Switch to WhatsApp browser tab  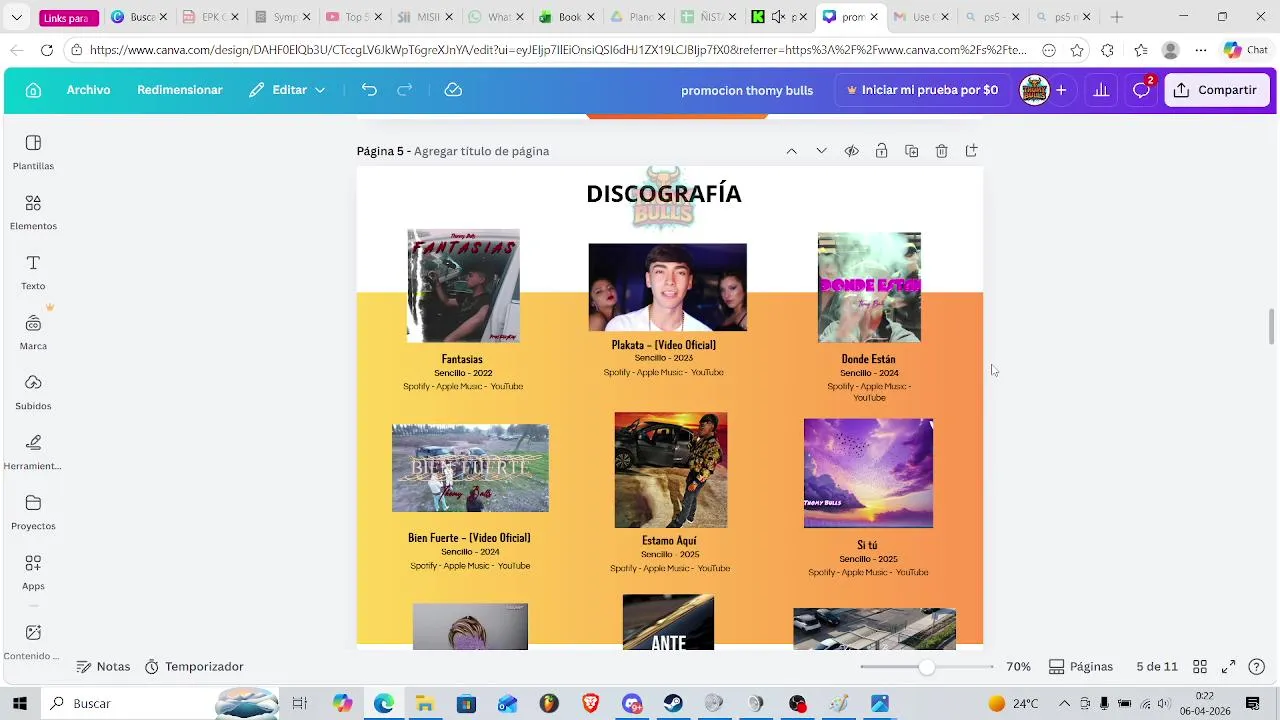496,17
